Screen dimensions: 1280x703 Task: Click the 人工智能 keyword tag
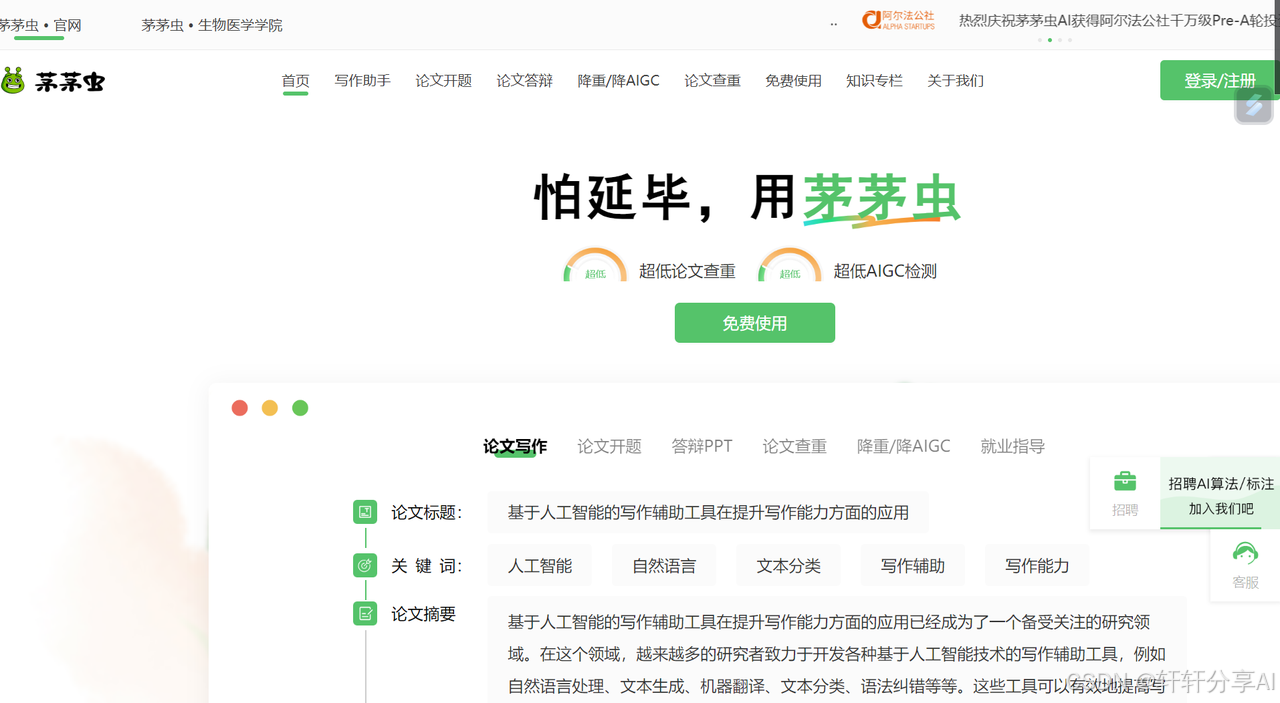(540, 565)
